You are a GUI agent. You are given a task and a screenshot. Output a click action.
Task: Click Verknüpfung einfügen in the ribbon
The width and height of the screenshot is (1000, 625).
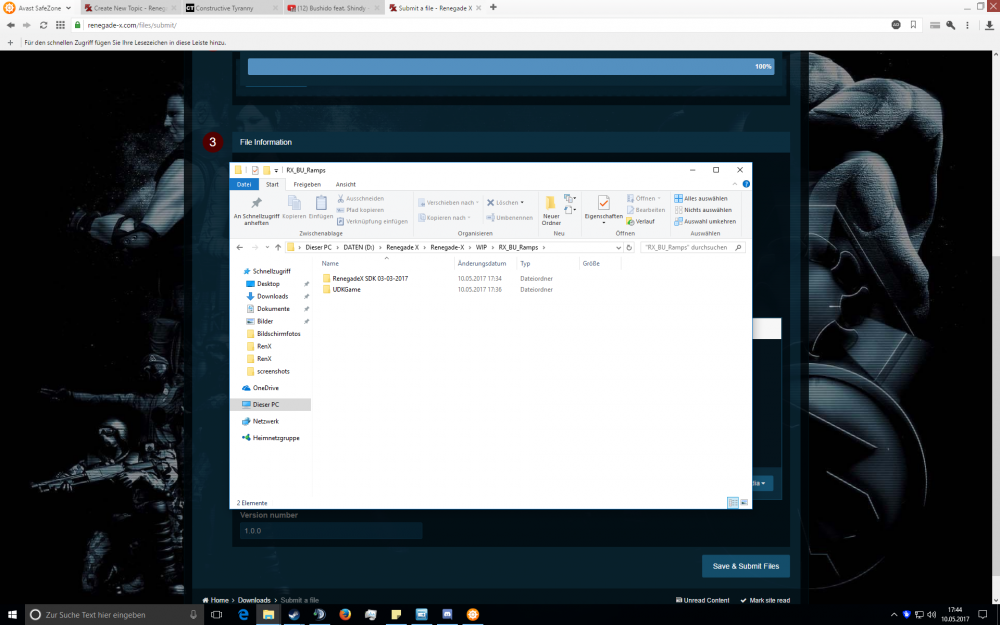pyautogui.click(x=372, y=221)
